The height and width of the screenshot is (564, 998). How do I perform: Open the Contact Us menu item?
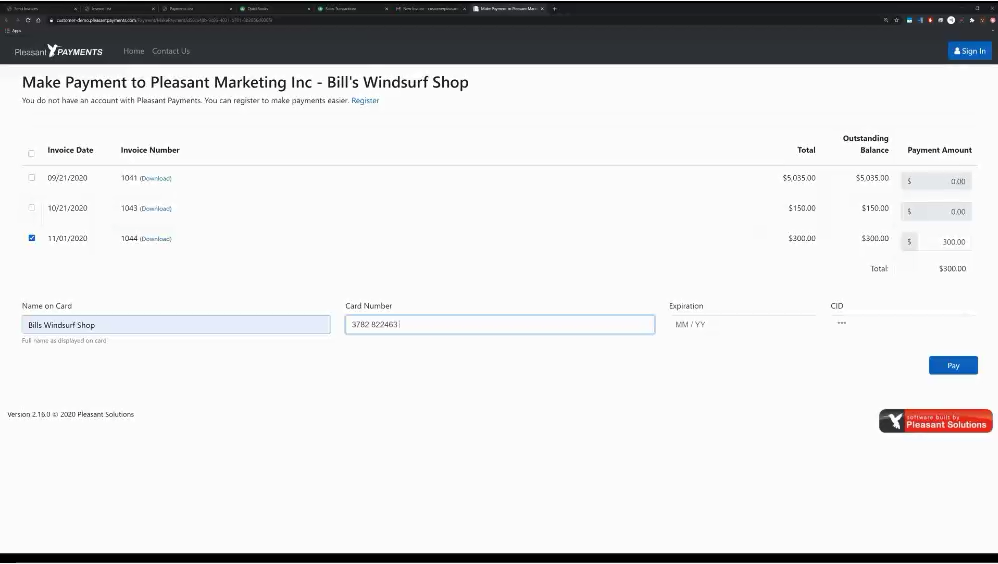point(170,51)
